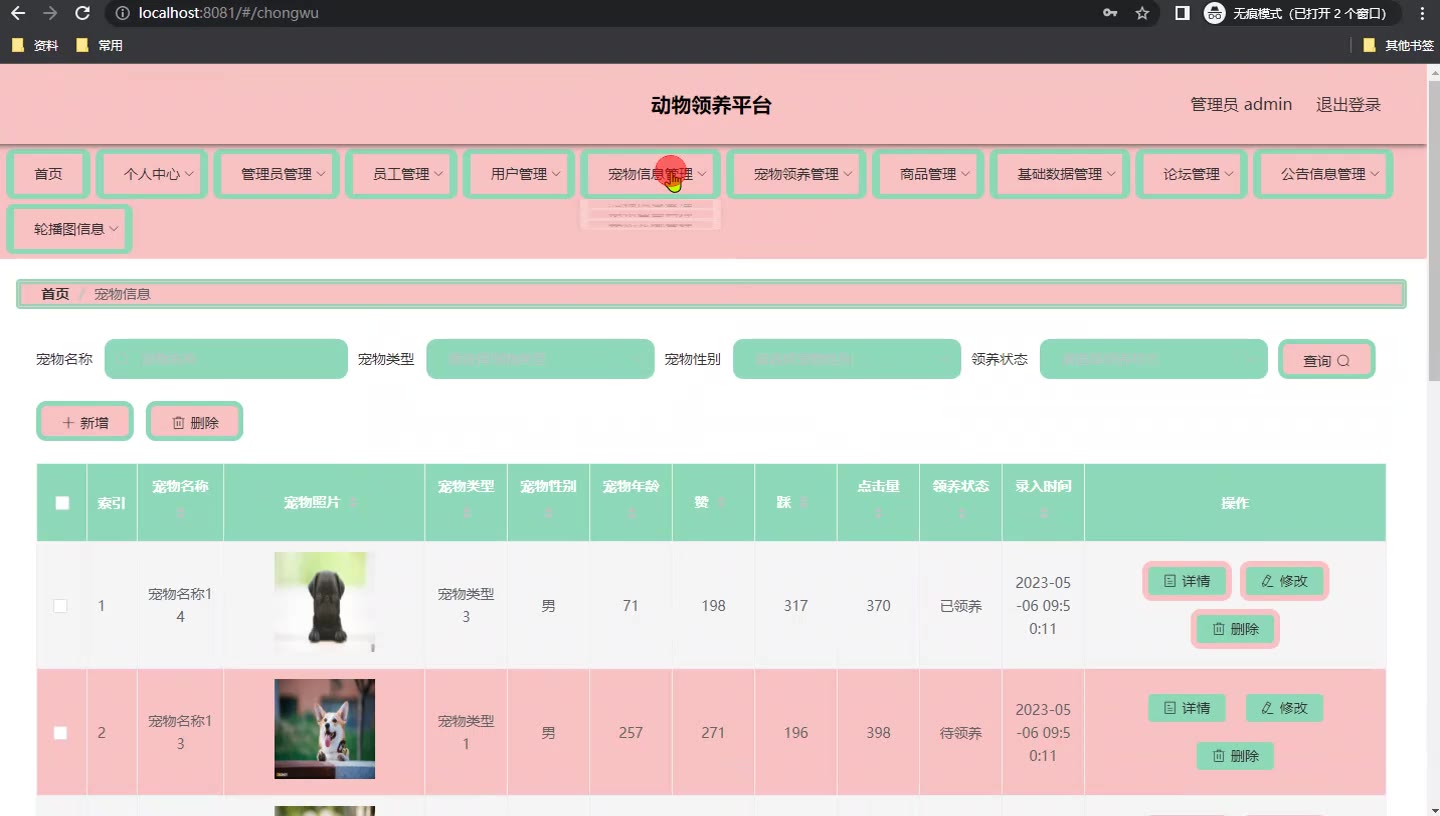Open the 资料 bookmark folder
1440x816 pixels.
pyautogui.click(x=35, y=45)
